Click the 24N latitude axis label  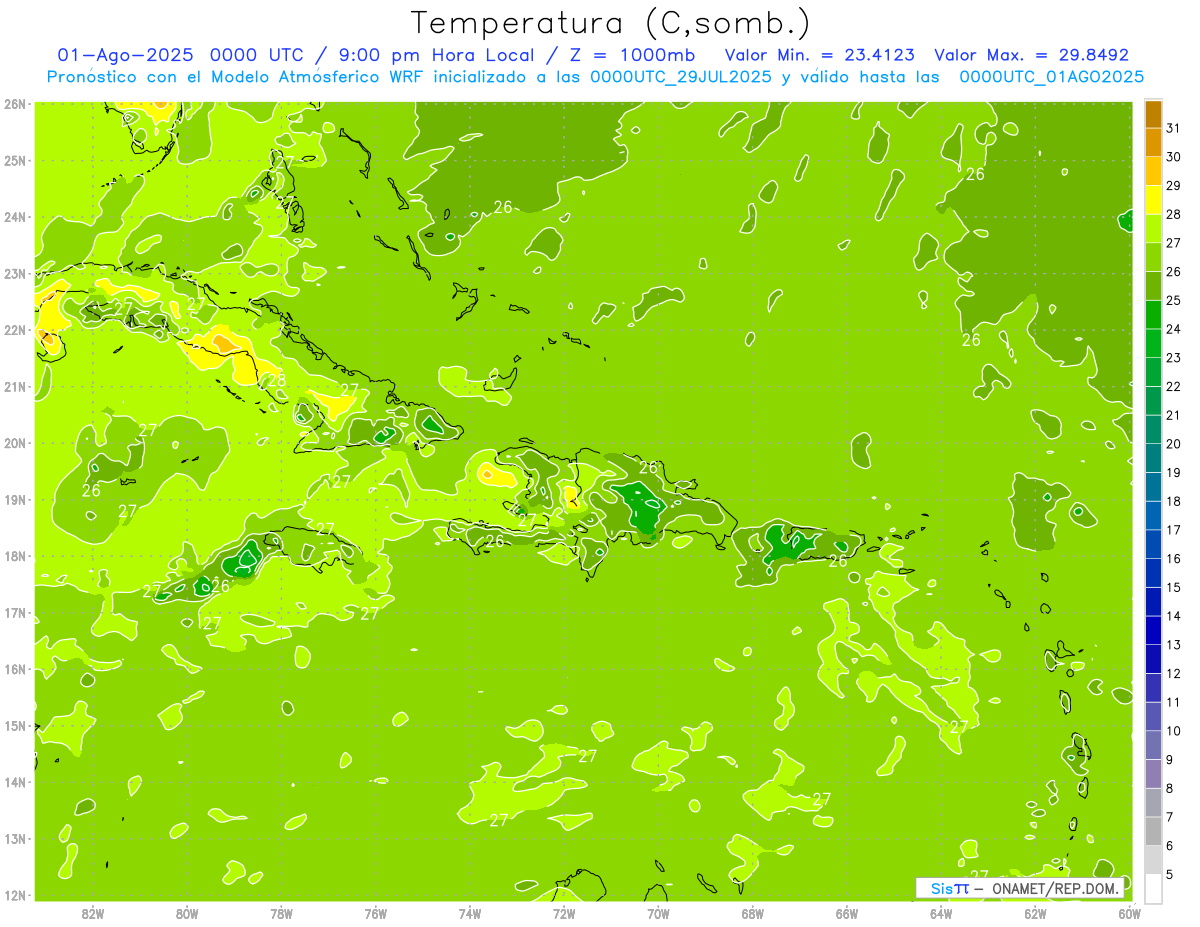pos(14,217)
